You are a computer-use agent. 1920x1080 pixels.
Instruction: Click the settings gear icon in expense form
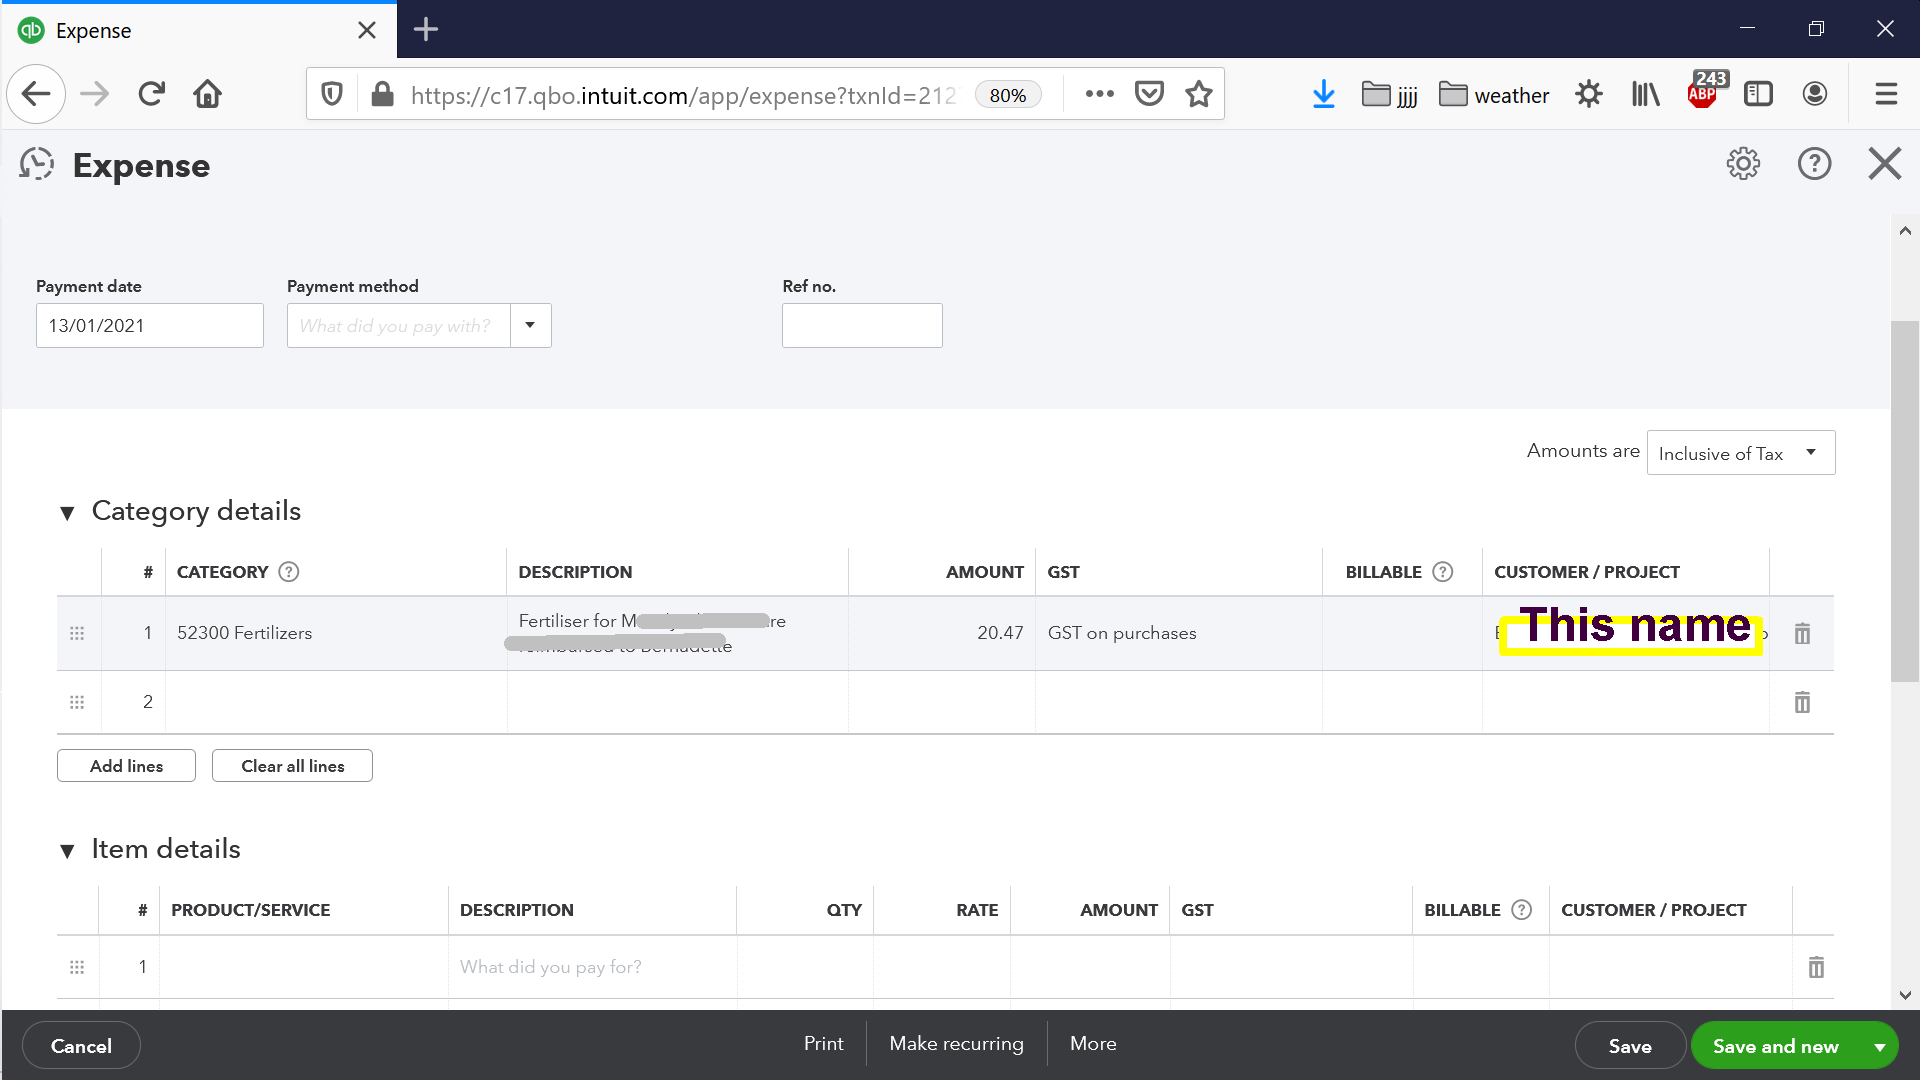(x=1743, y=166)
